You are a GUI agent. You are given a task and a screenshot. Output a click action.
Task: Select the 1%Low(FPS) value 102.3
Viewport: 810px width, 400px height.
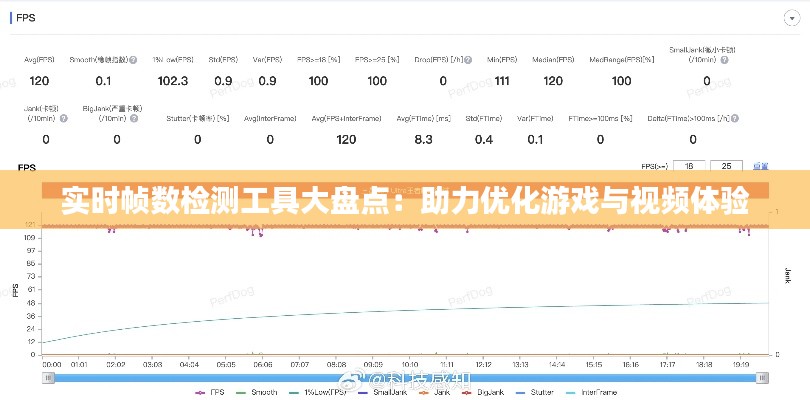pos(173,81)
